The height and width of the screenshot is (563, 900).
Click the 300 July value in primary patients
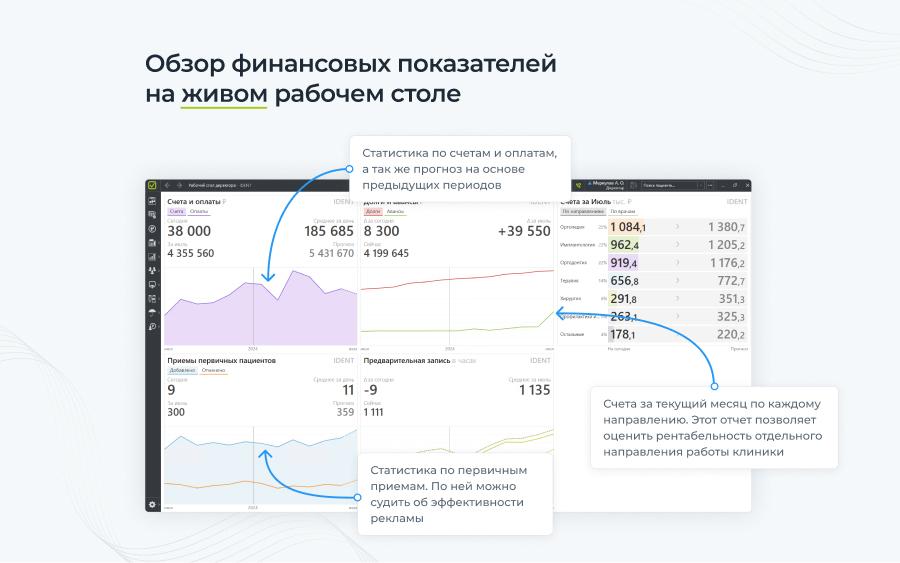(x=176, y=412)
